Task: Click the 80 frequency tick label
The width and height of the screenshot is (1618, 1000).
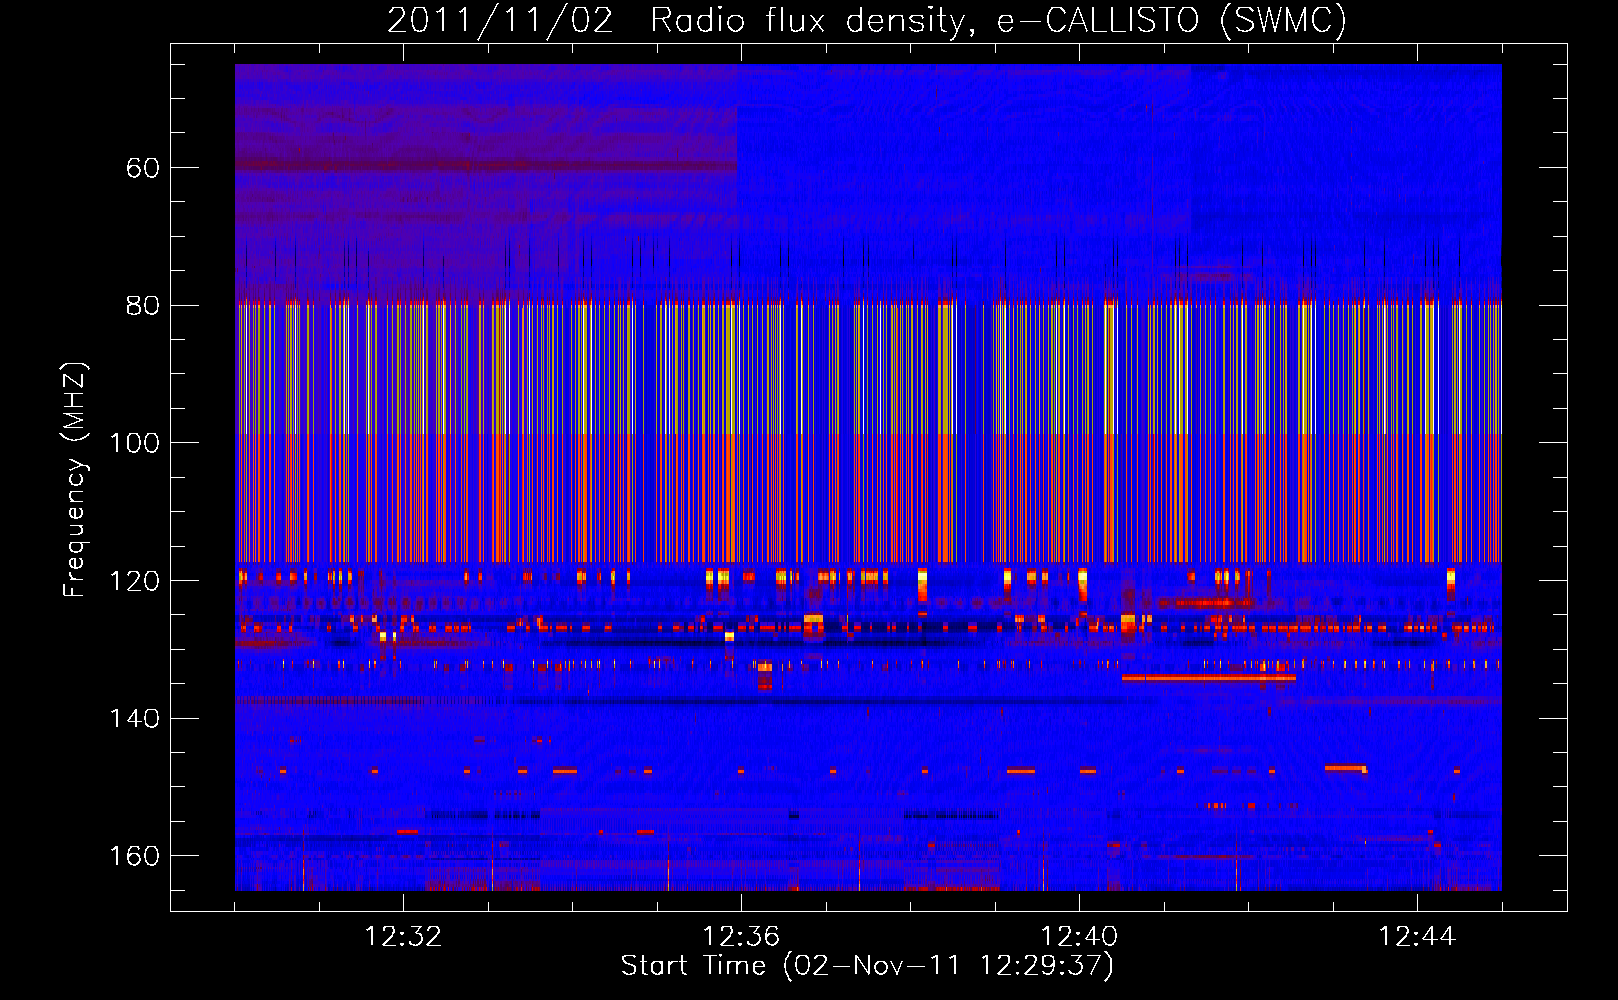Action: [x=143, y=305]
